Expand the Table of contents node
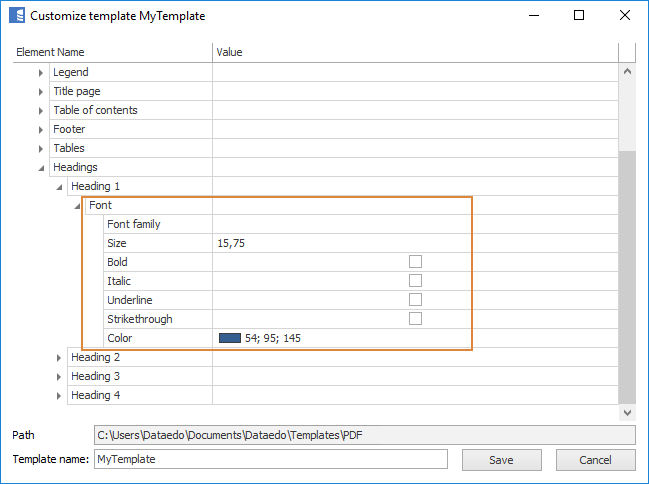The image size is (649, 484). tap(41, 111)
